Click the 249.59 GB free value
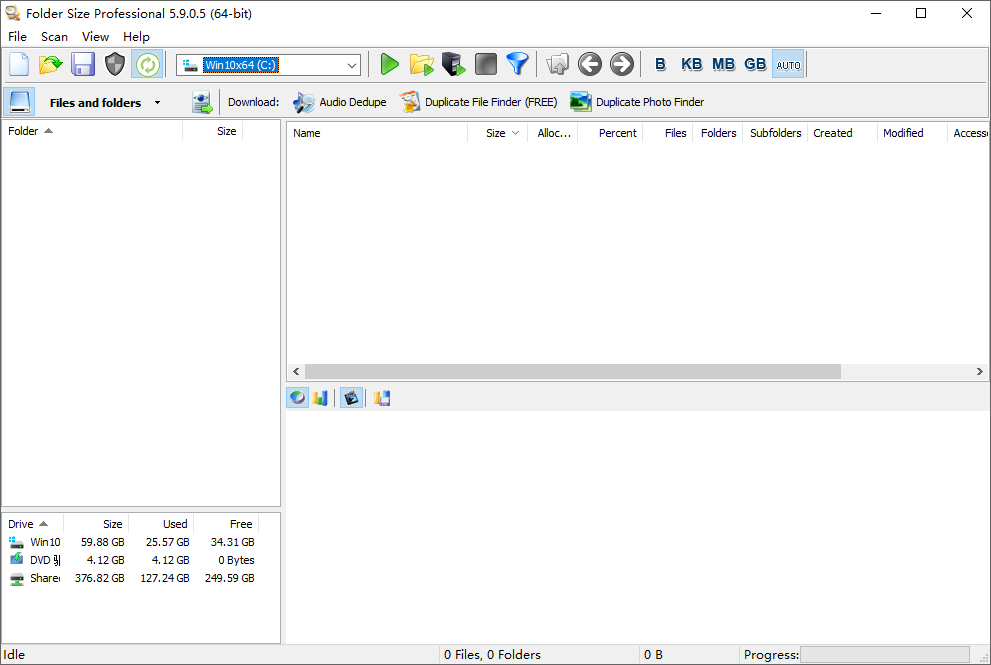 pos(229,578)
